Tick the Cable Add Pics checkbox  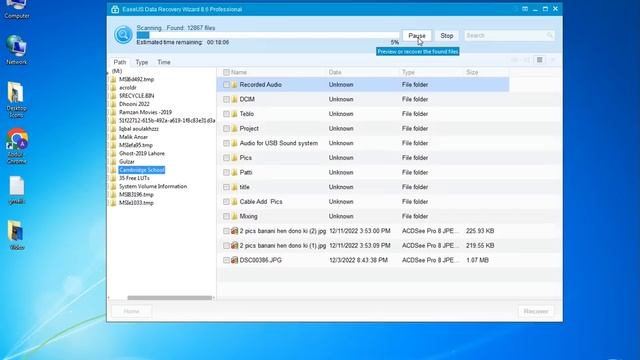point(226,202)
